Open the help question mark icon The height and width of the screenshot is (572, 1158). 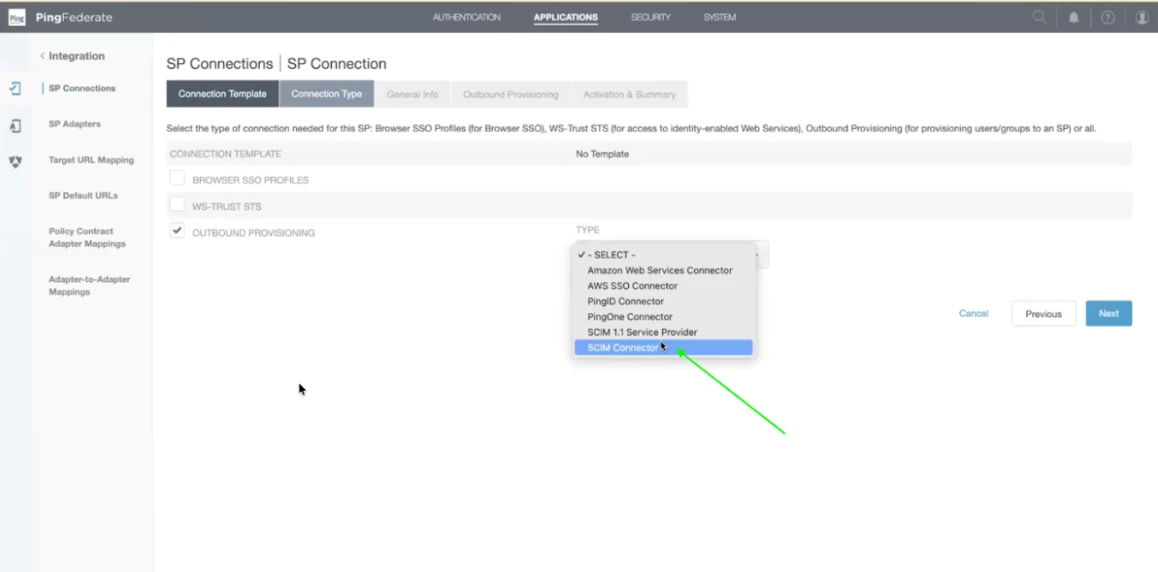1108,17
